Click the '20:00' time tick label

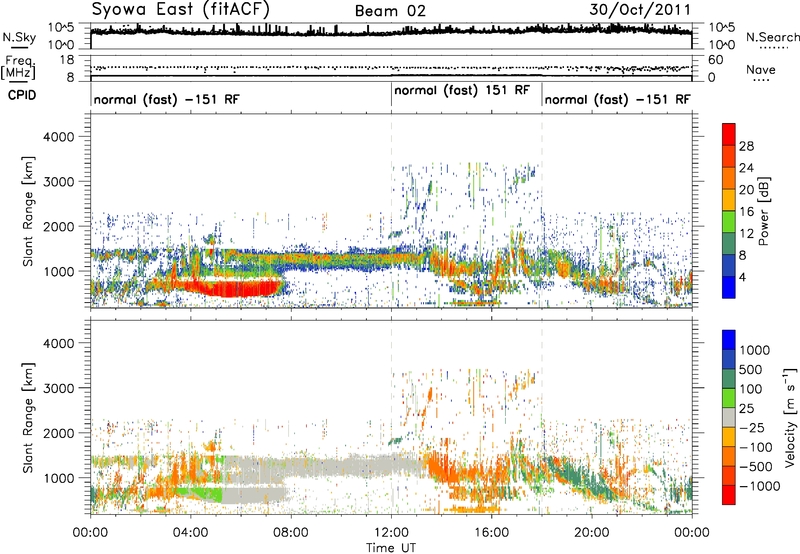pyautogui.click(x=591, y=533)
